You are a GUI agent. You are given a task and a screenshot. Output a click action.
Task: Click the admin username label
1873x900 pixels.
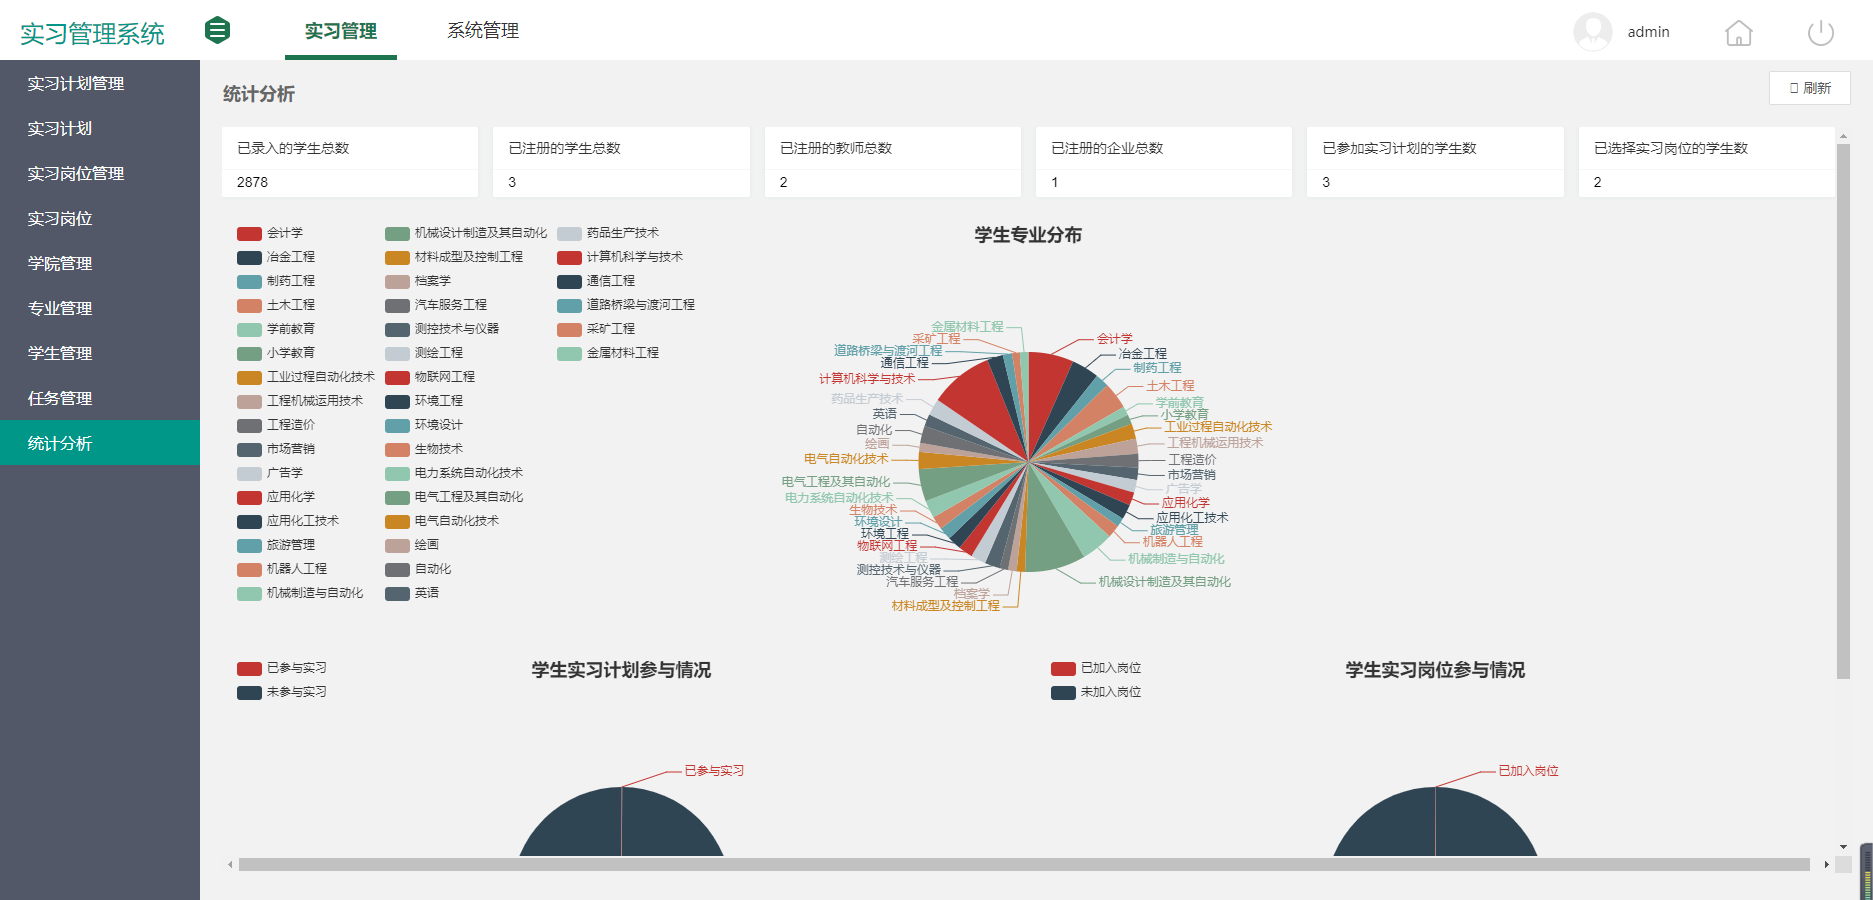coord(1648,32)
